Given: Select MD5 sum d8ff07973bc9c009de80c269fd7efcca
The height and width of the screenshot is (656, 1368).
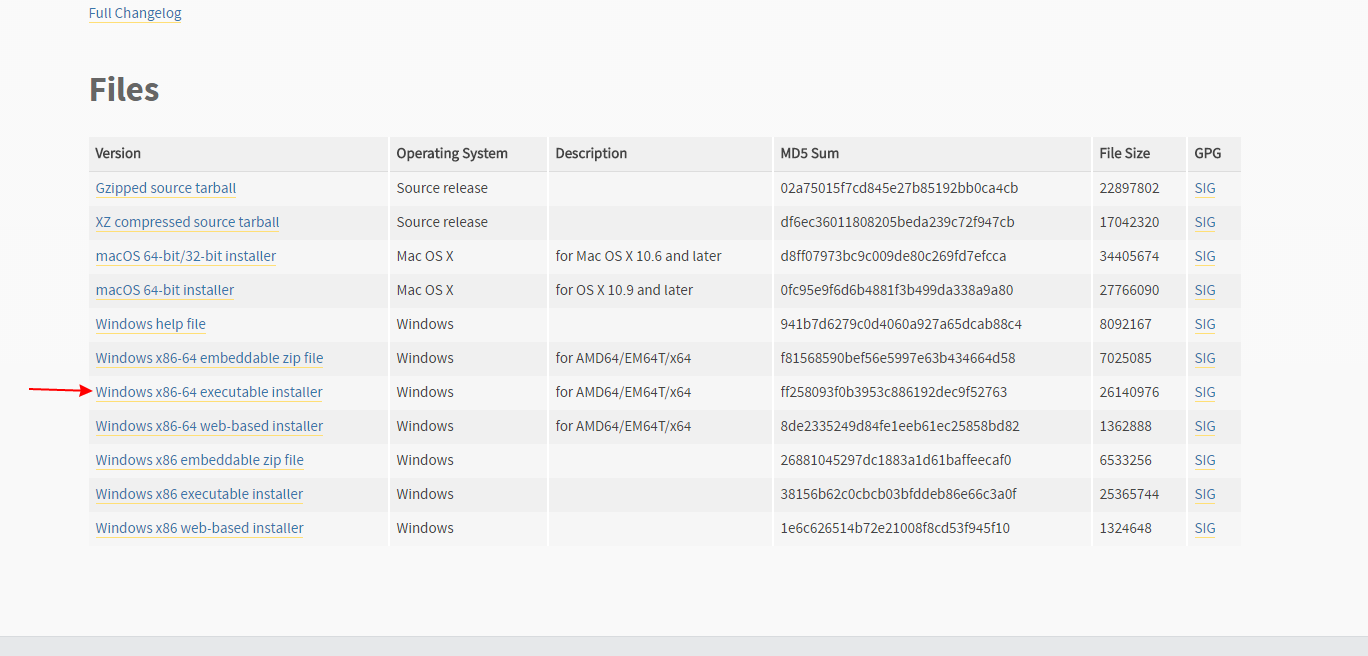Looking at the screenshot, I should (x=893, y=256).
